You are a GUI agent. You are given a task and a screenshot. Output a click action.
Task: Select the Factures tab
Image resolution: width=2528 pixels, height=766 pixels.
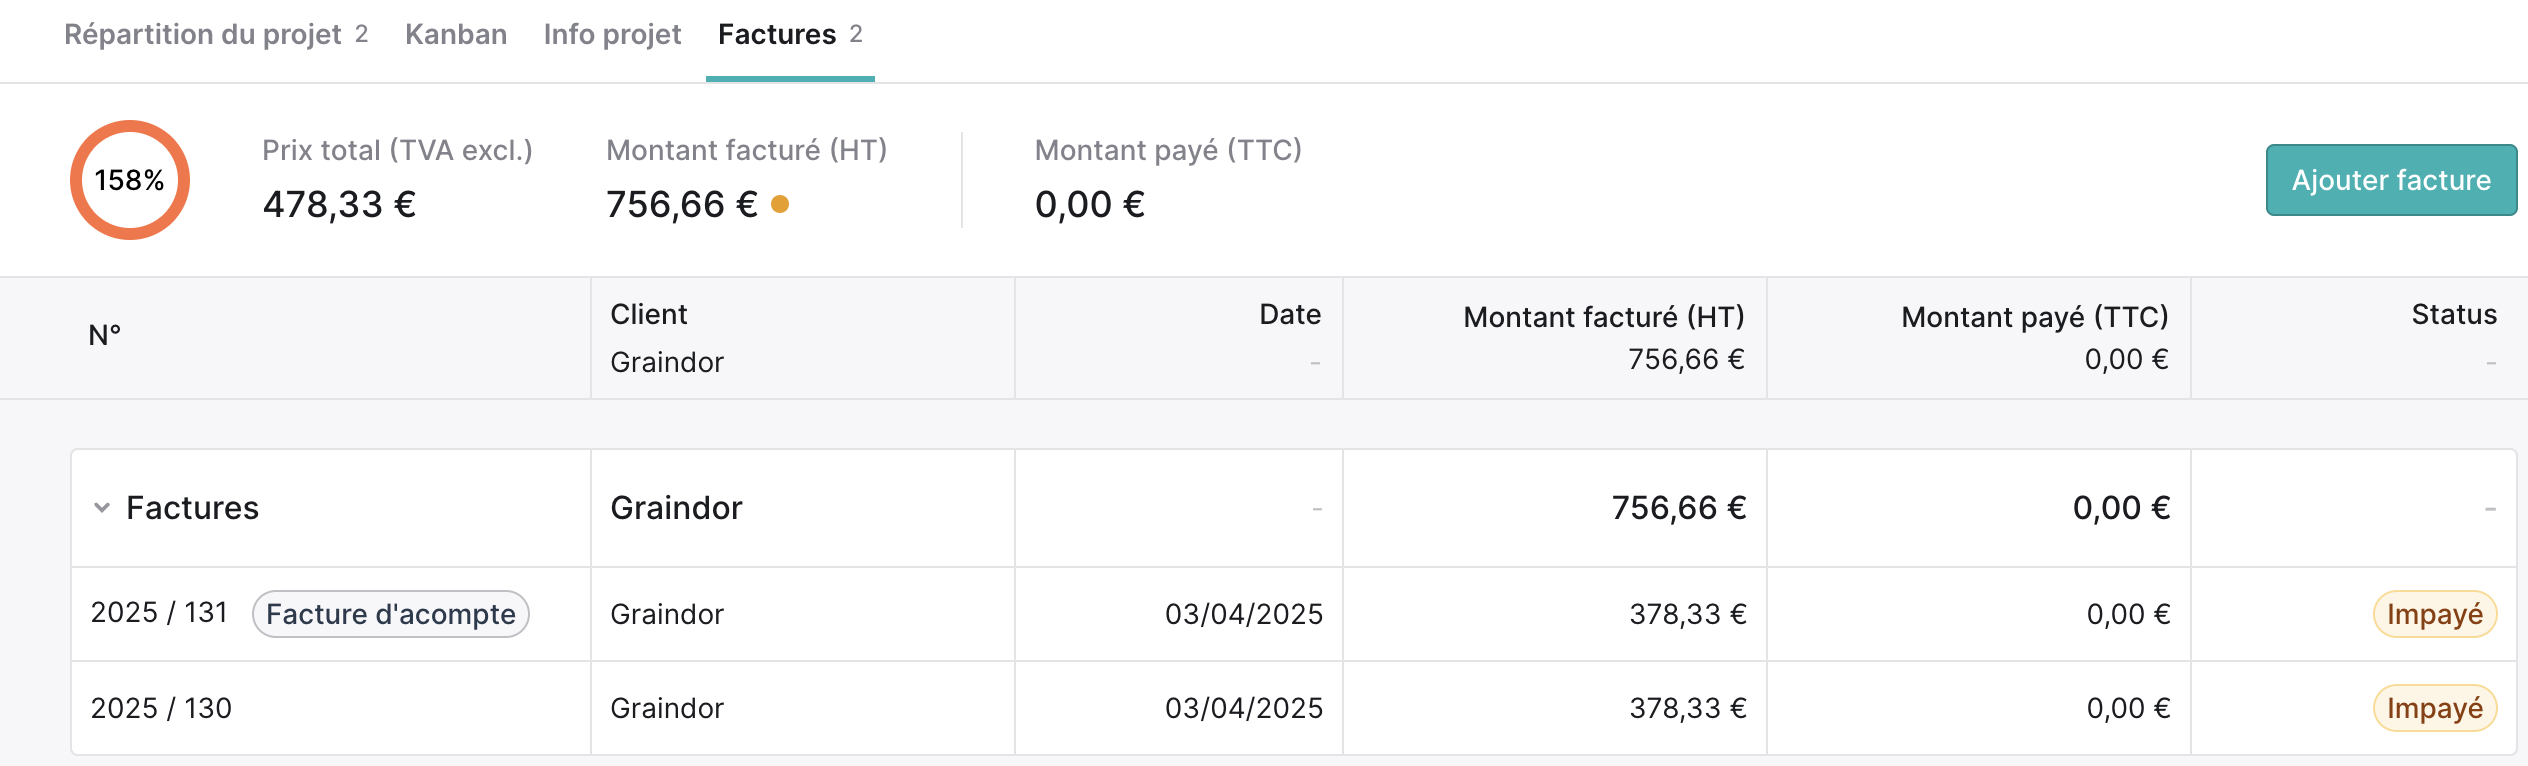(790, 35)
